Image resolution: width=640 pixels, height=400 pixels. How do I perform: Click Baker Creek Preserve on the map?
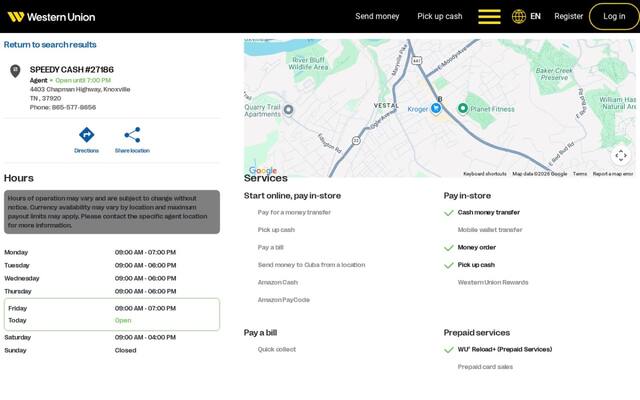click(554, 74)
